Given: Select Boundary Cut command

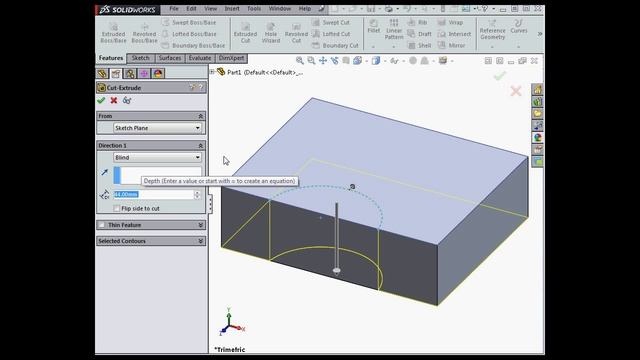Looking at the screenshot, I should (336, 45).
